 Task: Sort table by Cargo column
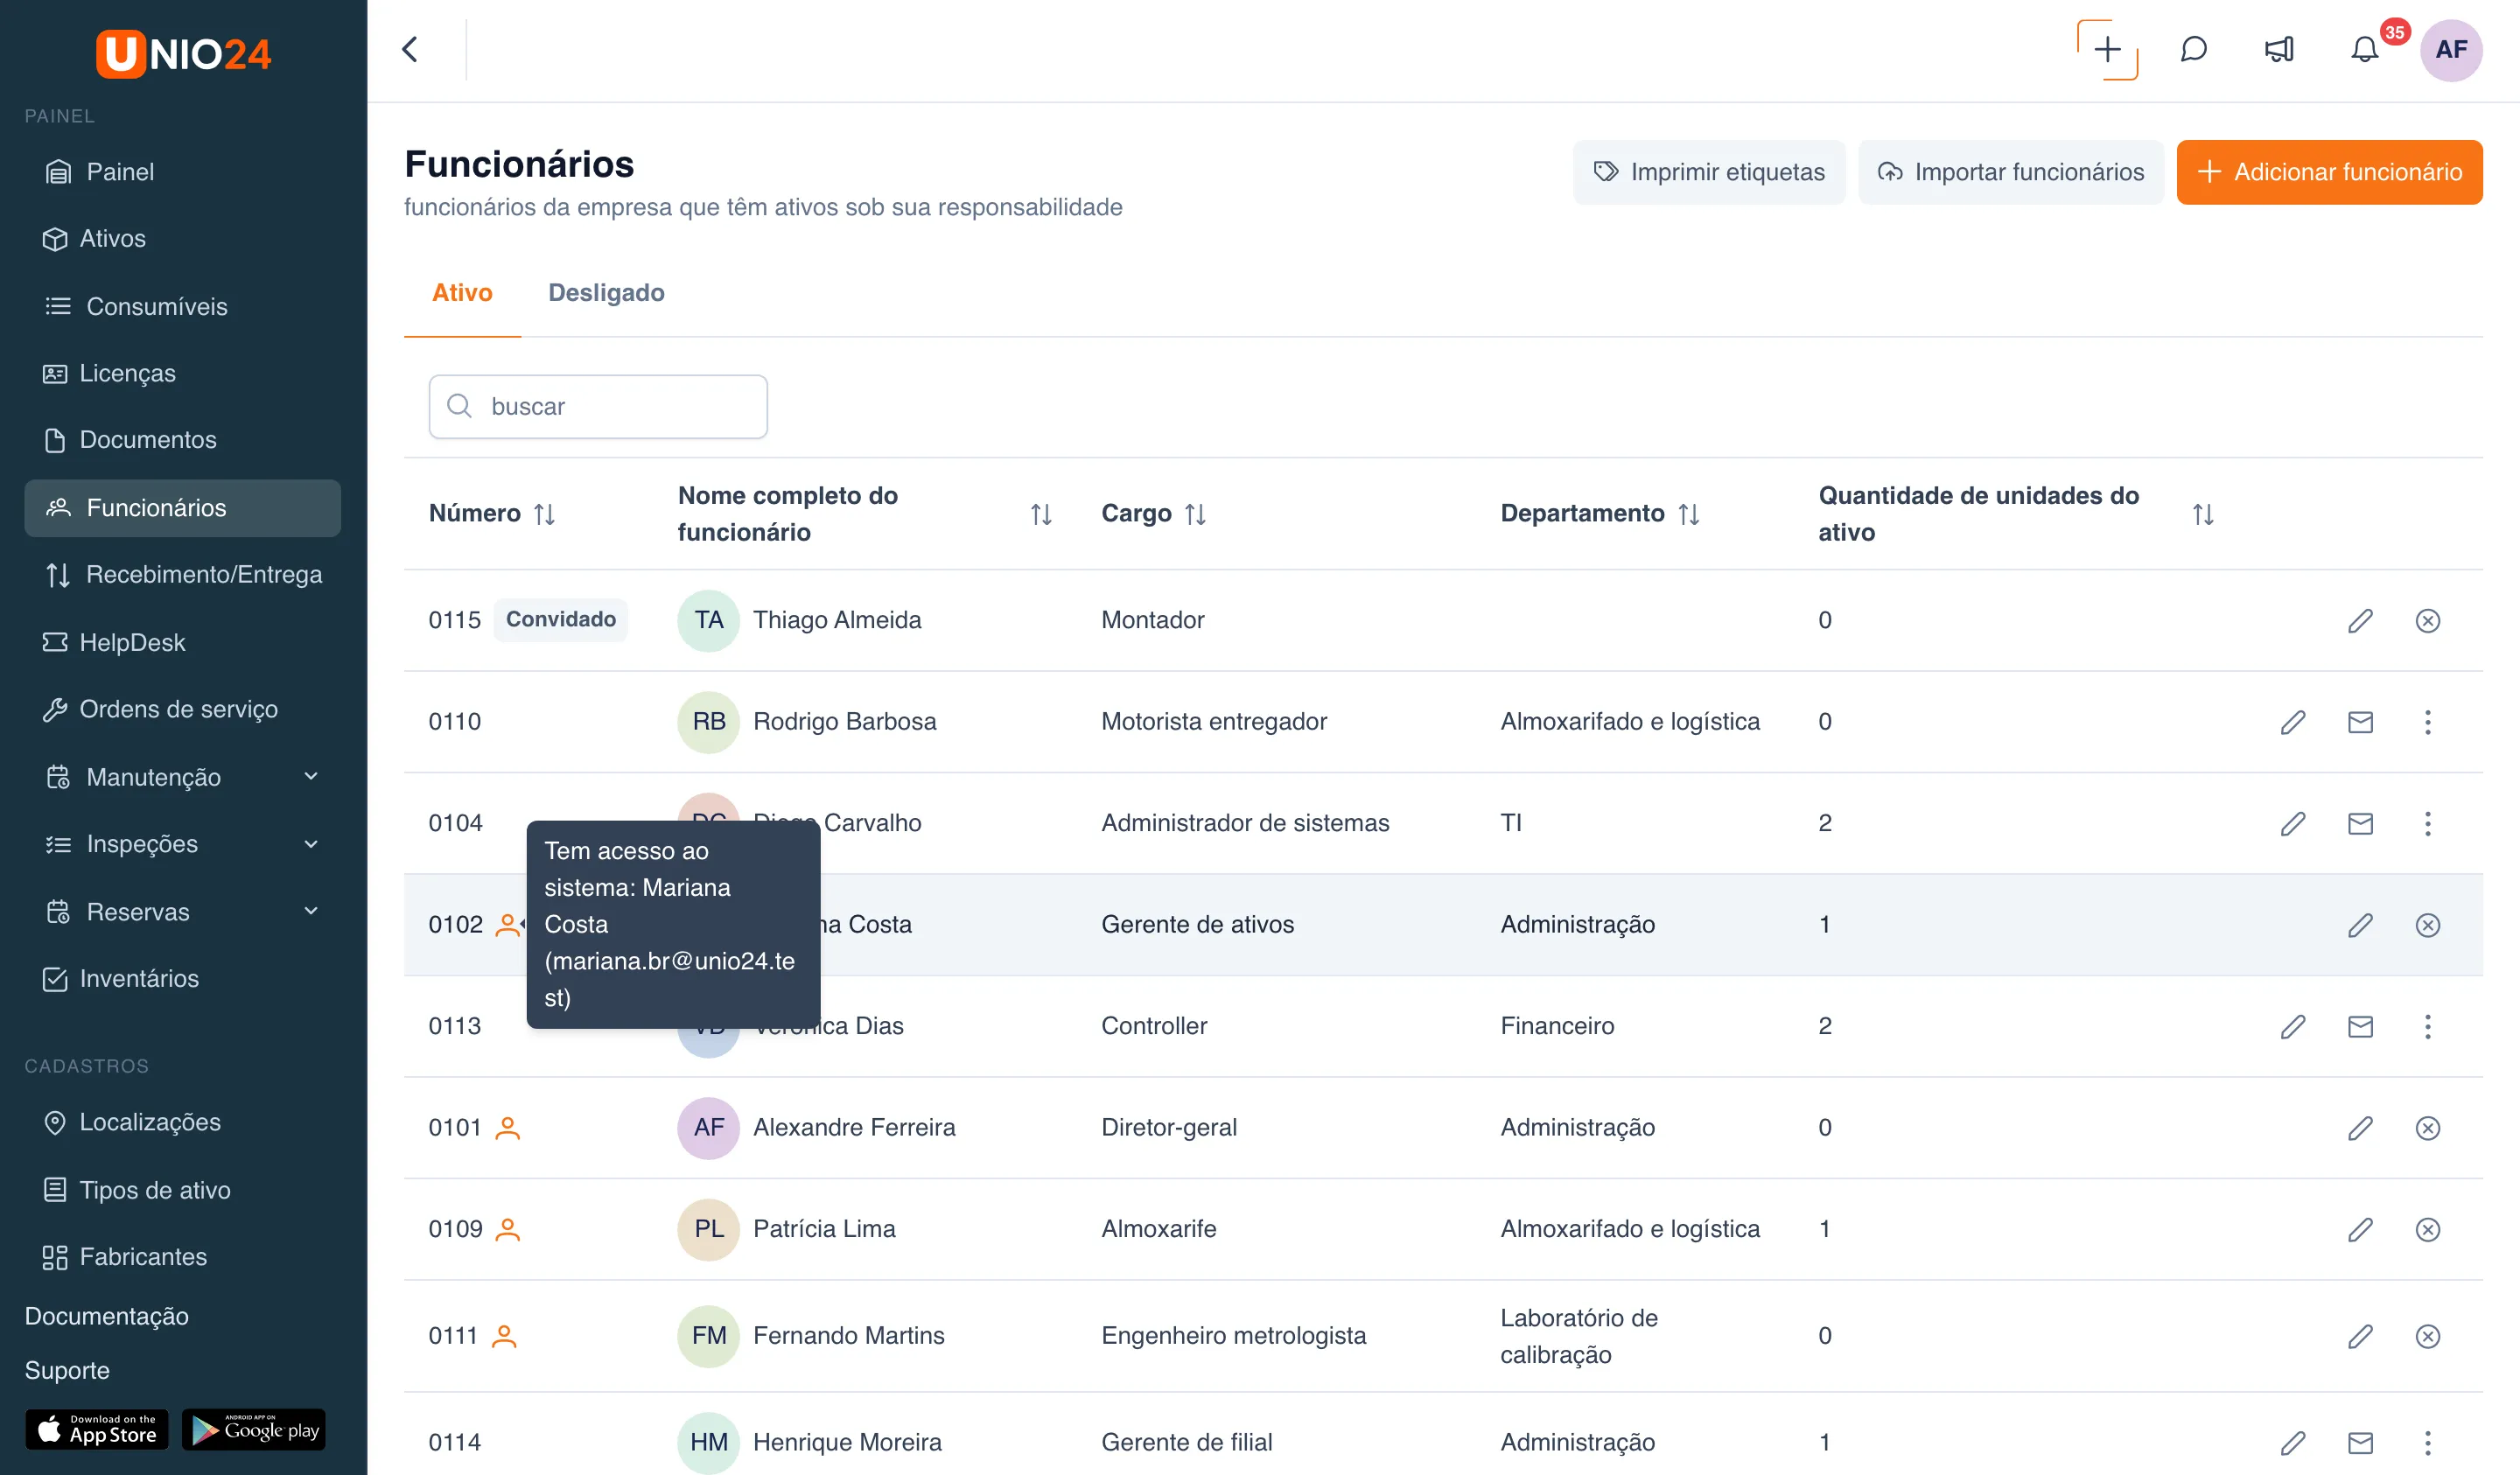(1195, 514)
